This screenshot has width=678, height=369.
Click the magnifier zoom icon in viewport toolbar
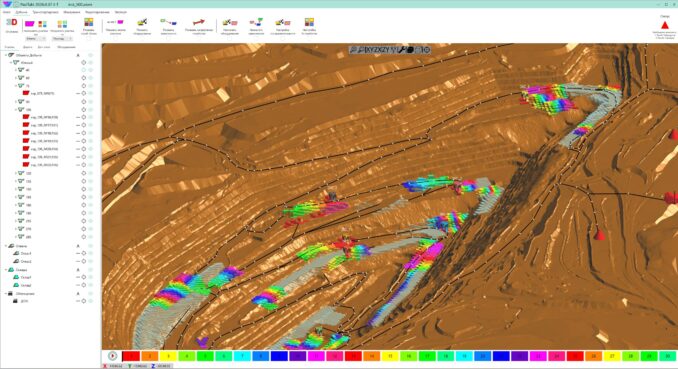(353, 50)
